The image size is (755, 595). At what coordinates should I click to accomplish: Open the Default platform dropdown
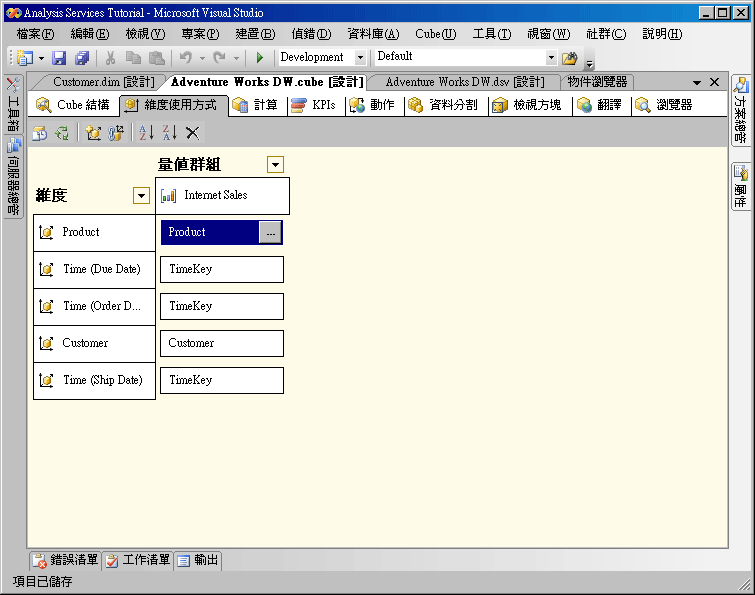(x=552, y=57)
